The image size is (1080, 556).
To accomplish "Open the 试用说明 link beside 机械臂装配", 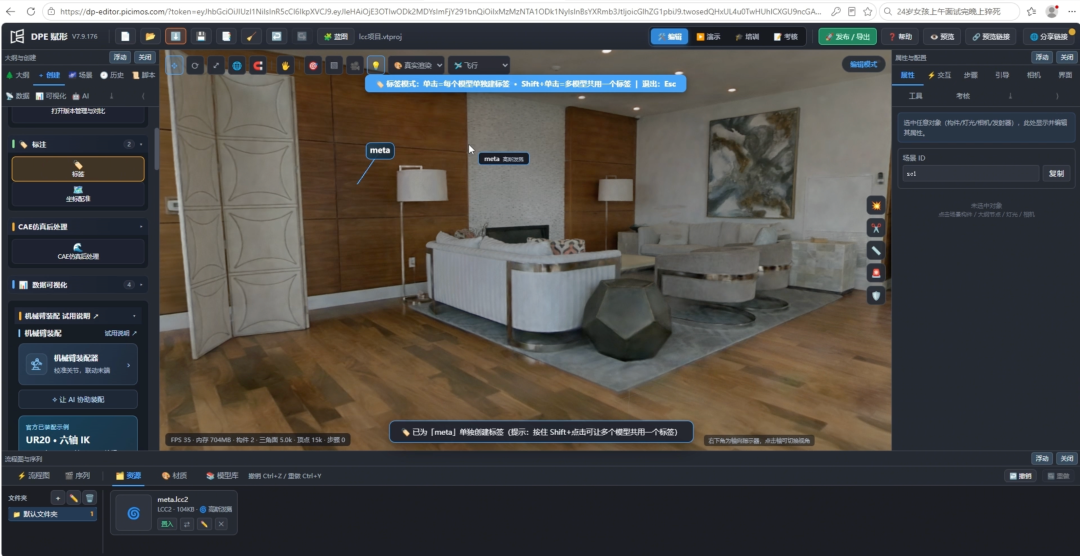I will tap(121, 333).
